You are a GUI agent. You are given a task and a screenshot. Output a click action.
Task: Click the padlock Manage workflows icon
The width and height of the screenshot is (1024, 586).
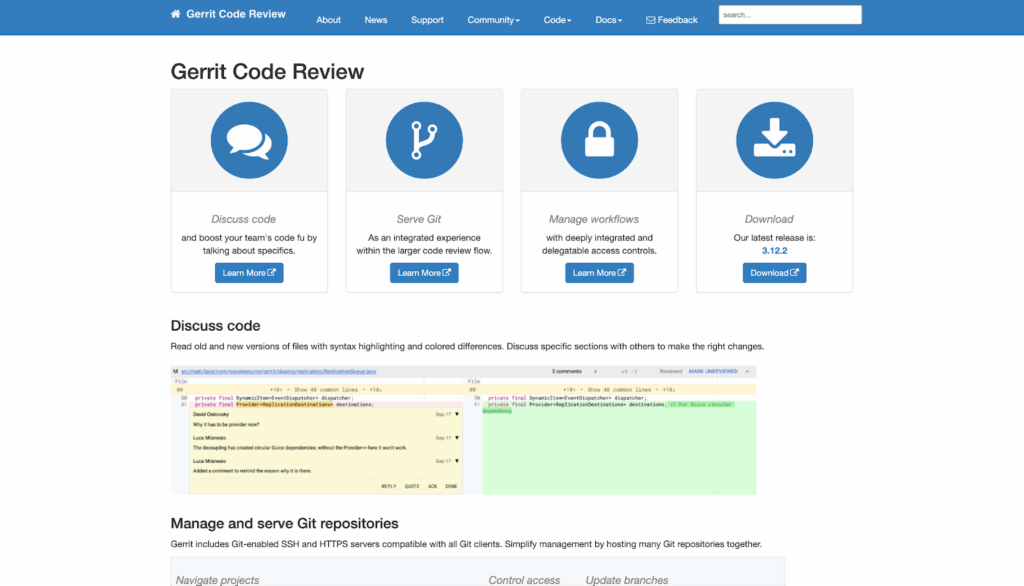pyautogui.click(x=599, y=140)
